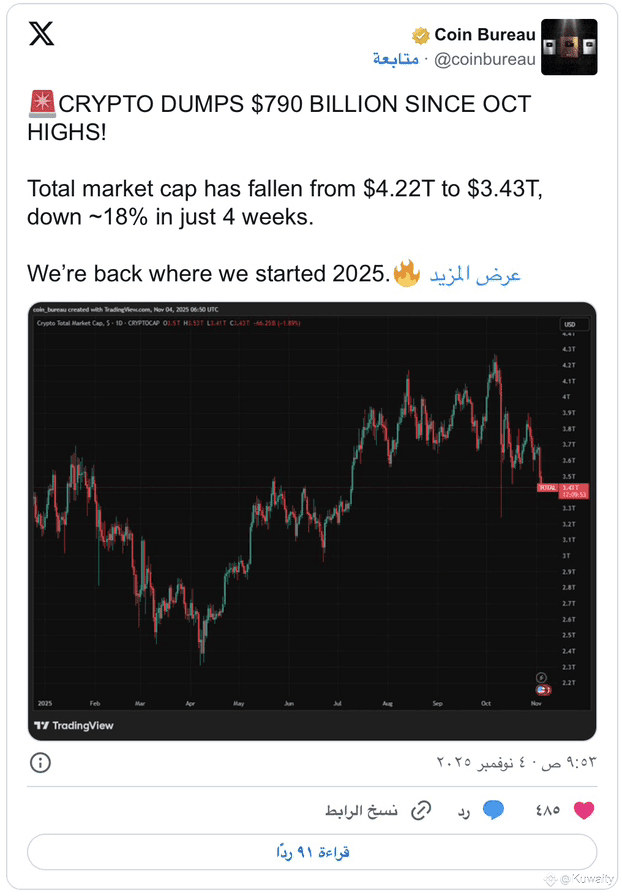The width and height of the screenshot is (622, 896).
Task: Open the info icon below the chart
Action: pyautogui.click(x=40, y=762)
